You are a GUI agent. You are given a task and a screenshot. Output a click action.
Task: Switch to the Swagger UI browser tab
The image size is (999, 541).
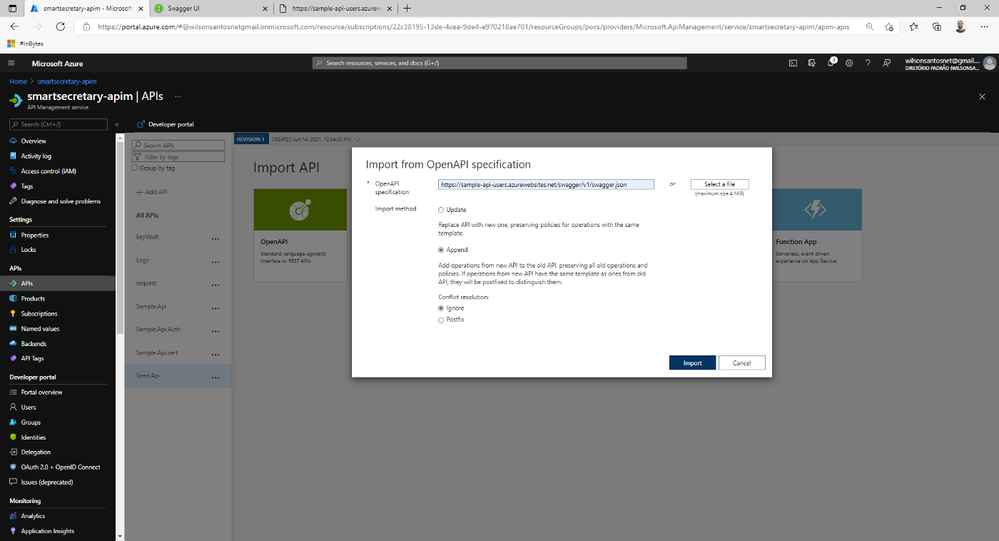click(211, 8)
